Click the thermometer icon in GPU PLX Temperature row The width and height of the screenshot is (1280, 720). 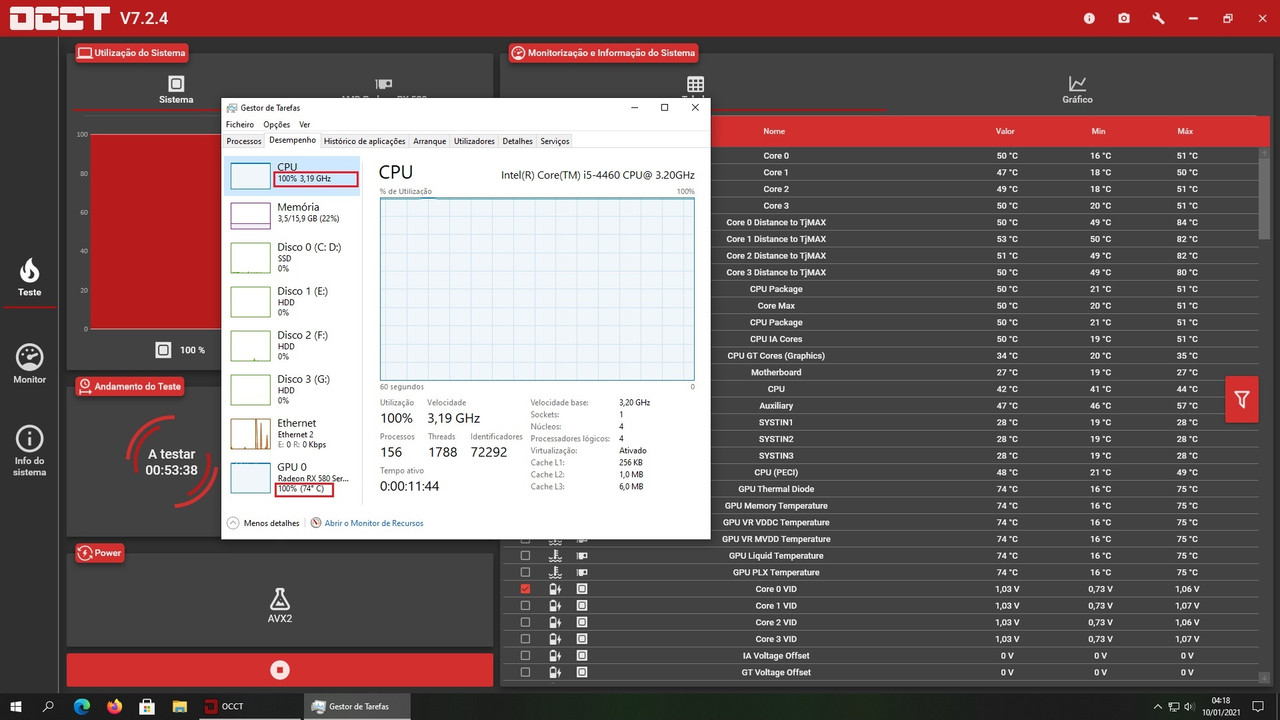pos(555,572)
